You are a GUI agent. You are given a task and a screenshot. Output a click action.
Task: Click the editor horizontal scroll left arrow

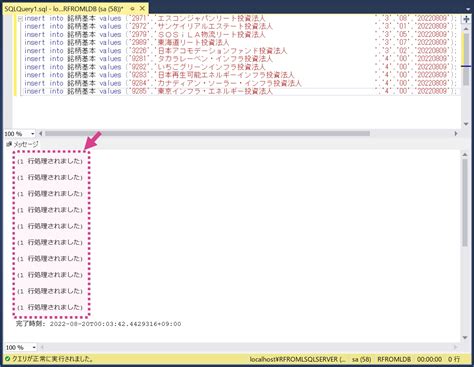click(x=41, y=134)
